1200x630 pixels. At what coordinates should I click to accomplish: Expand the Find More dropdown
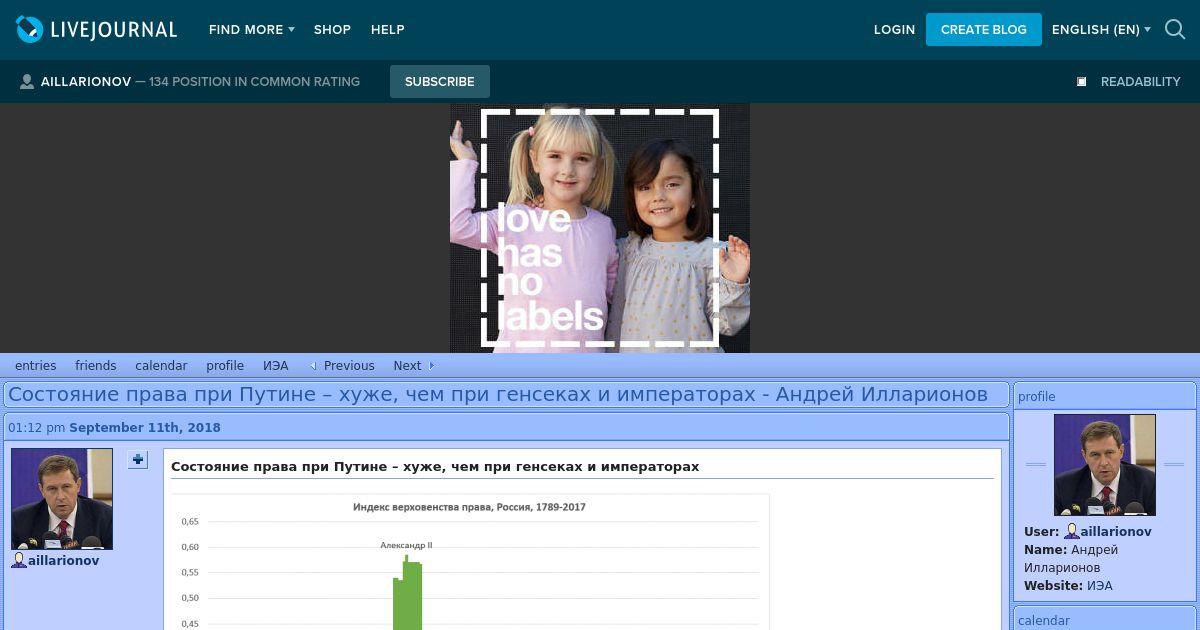point(251,30)
